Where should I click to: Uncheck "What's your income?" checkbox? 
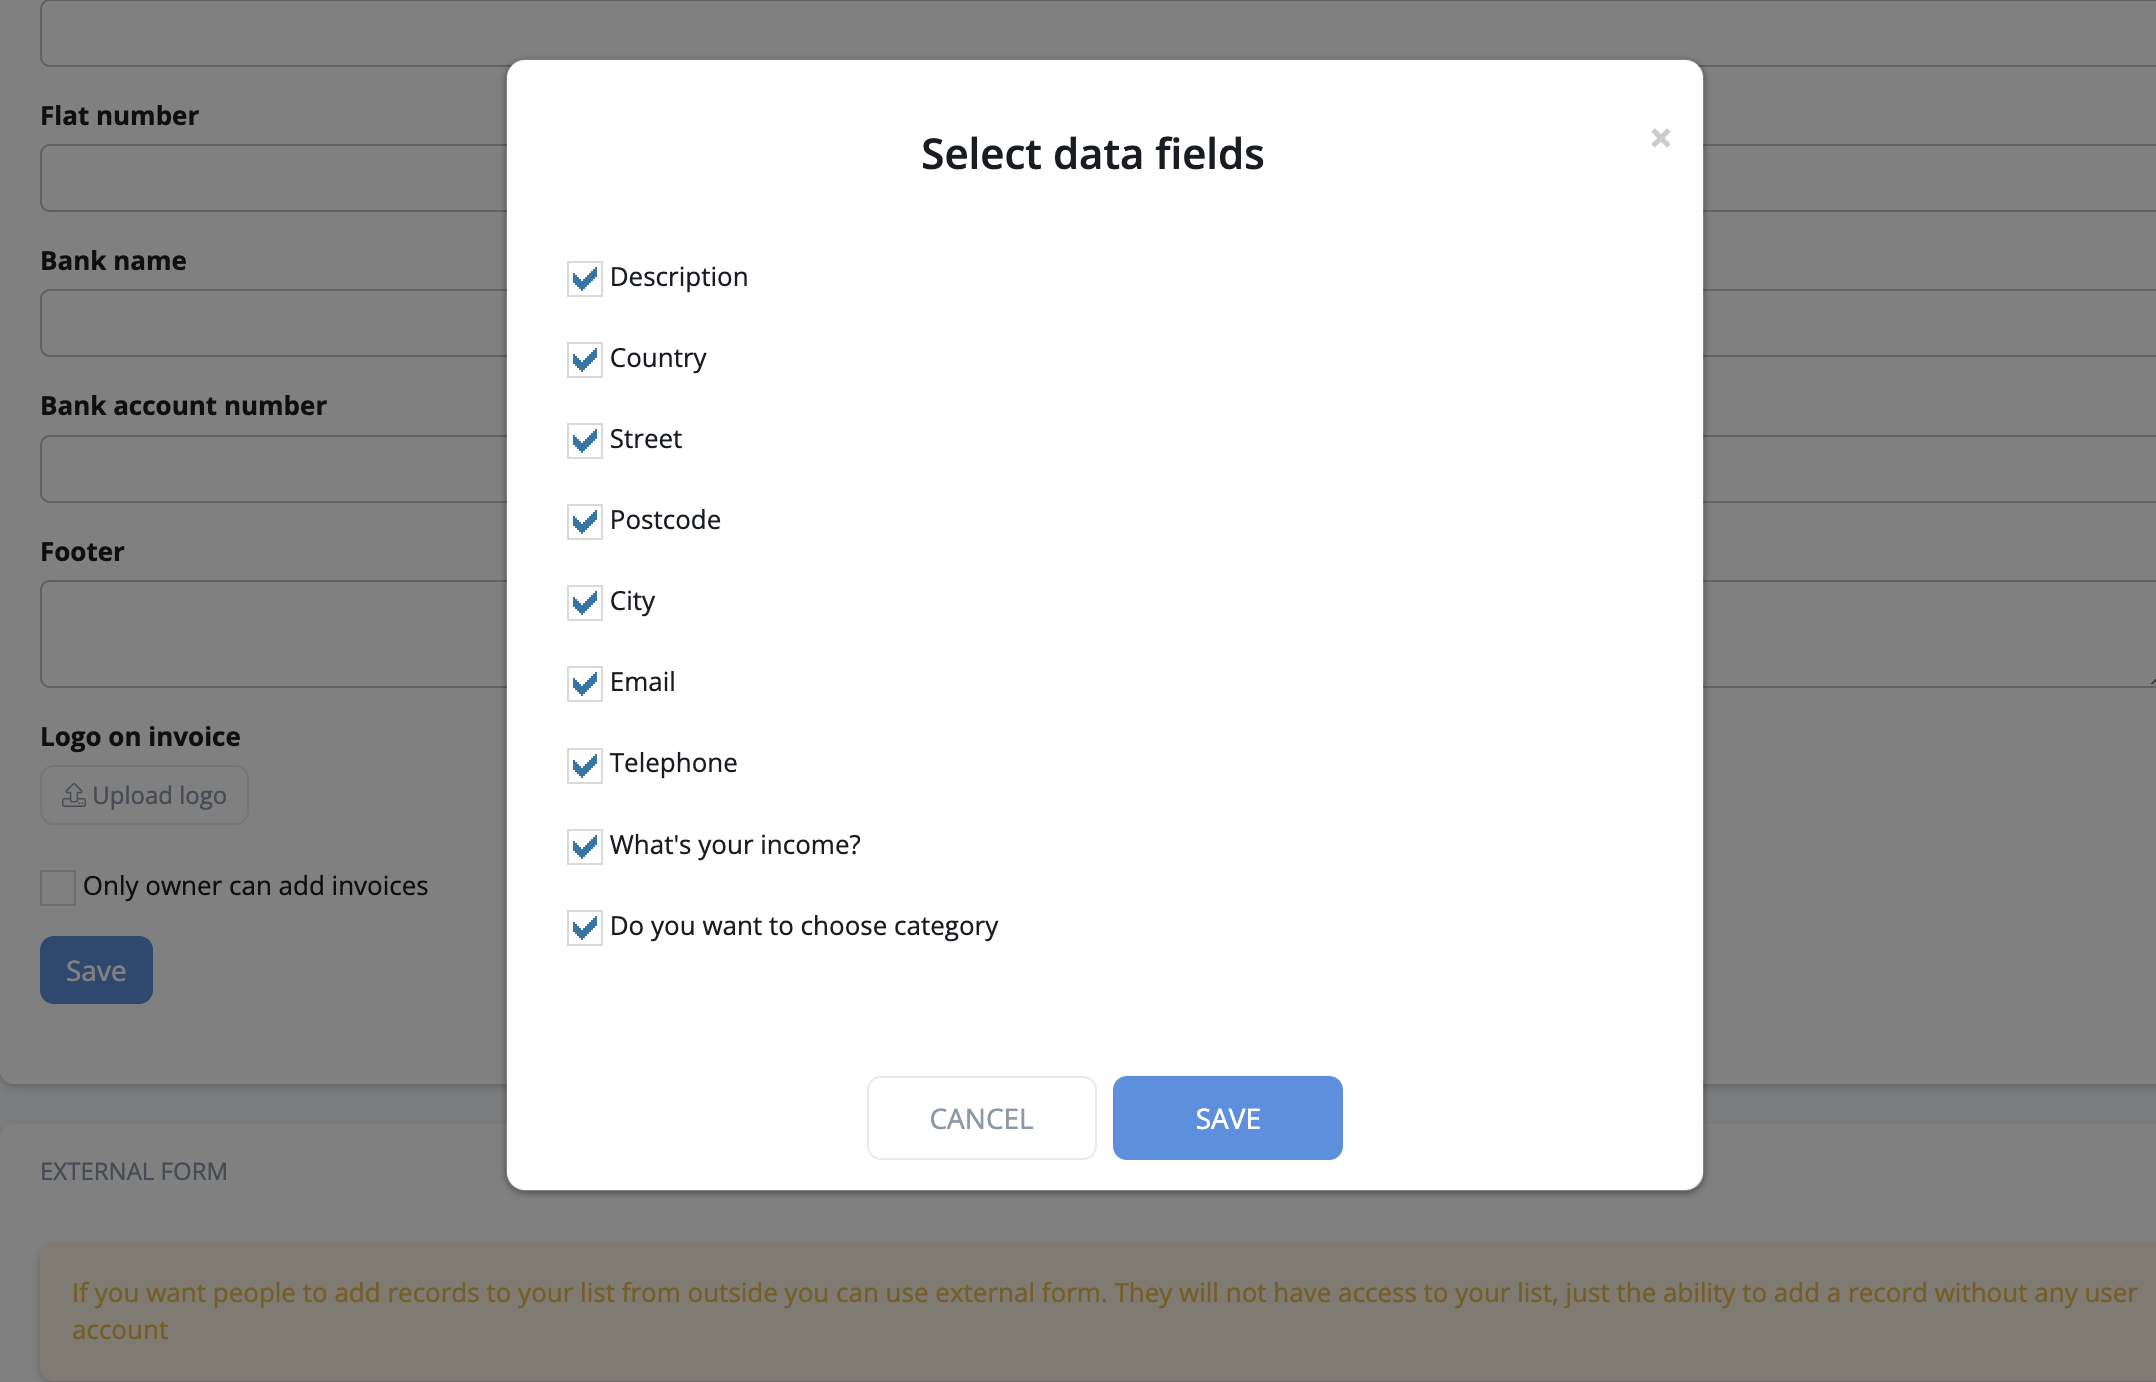pos(584,846)
